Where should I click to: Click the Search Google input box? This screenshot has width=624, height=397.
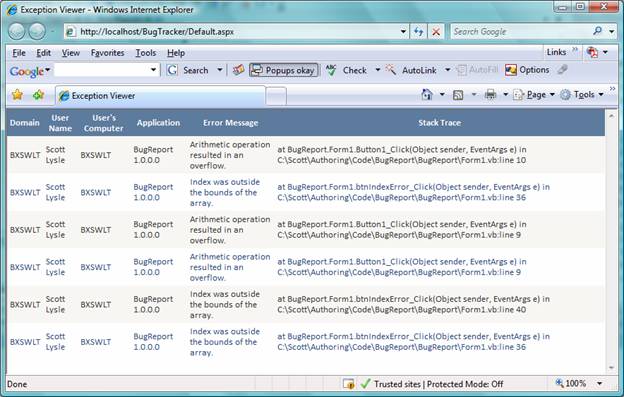tap(520, 31)
